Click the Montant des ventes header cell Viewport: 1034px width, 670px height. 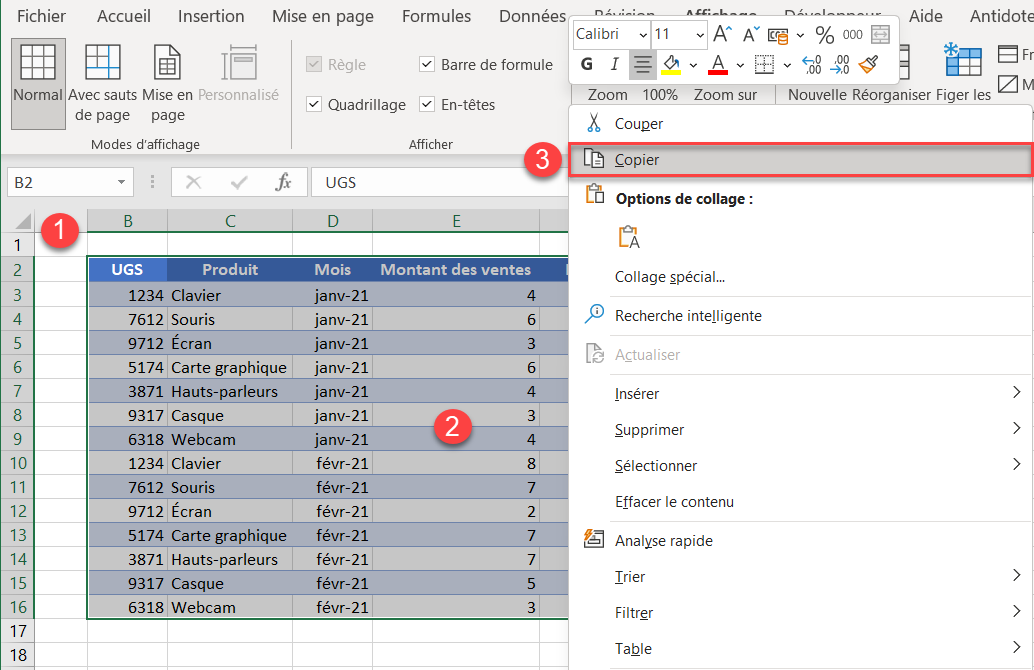coord(456,269)
